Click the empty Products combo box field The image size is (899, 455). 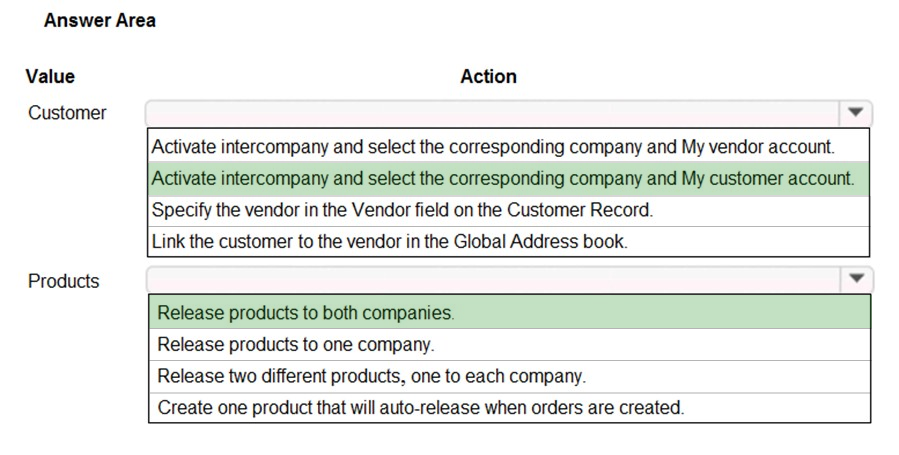click(494, 279)
